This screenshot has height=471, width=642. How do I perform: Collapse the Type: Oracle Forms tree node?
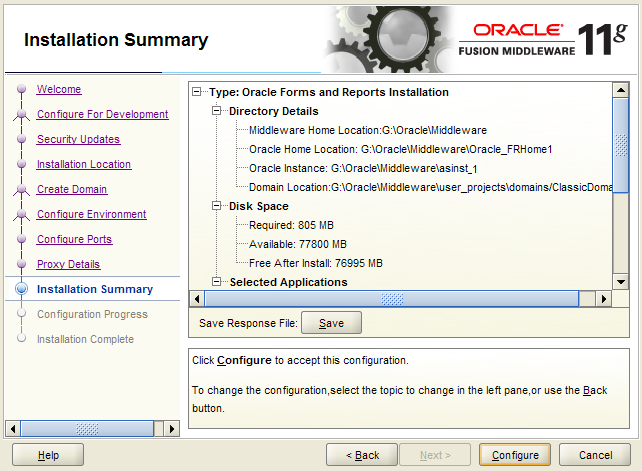point(197,92)
